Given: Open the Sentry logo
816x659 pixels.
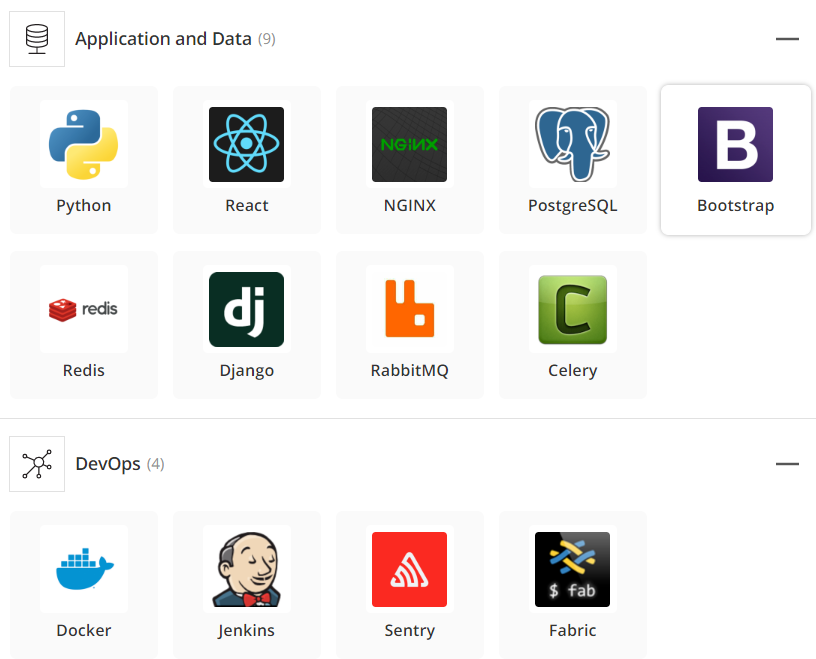Looking at the screenshot, I should point(409,569).
